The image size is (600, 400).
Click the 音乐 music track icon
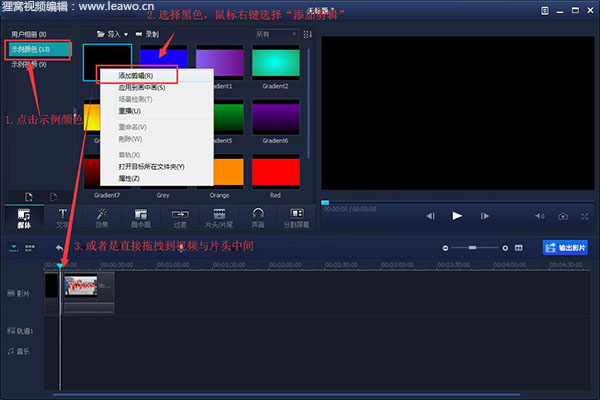(11, 351)
